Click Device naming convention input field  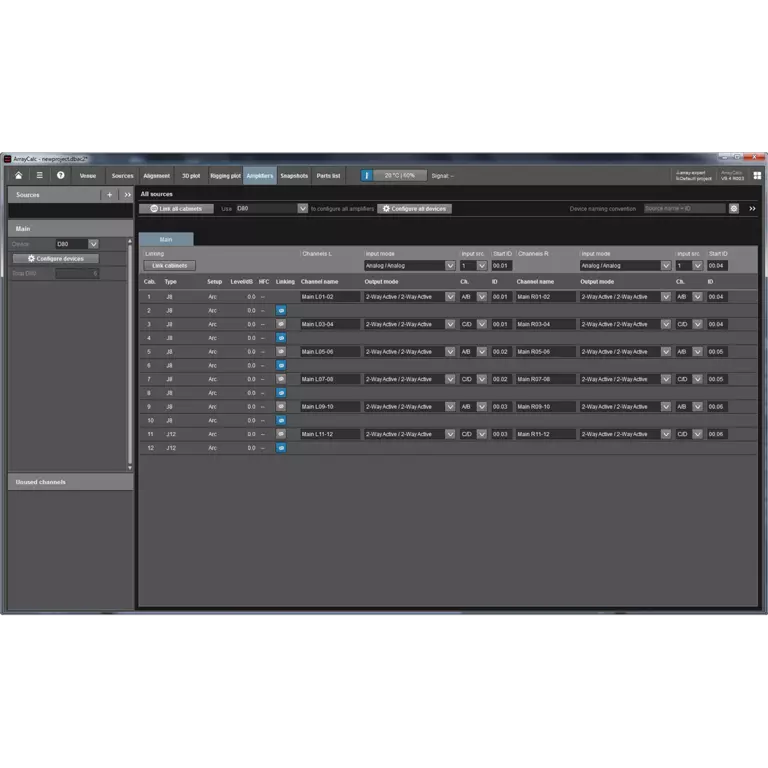(x=685, y=209)
